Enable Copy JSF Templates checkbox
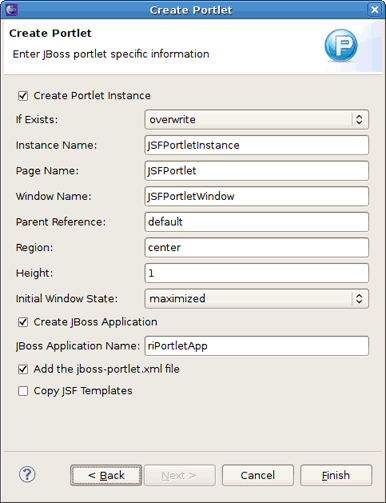 point(23,391)
